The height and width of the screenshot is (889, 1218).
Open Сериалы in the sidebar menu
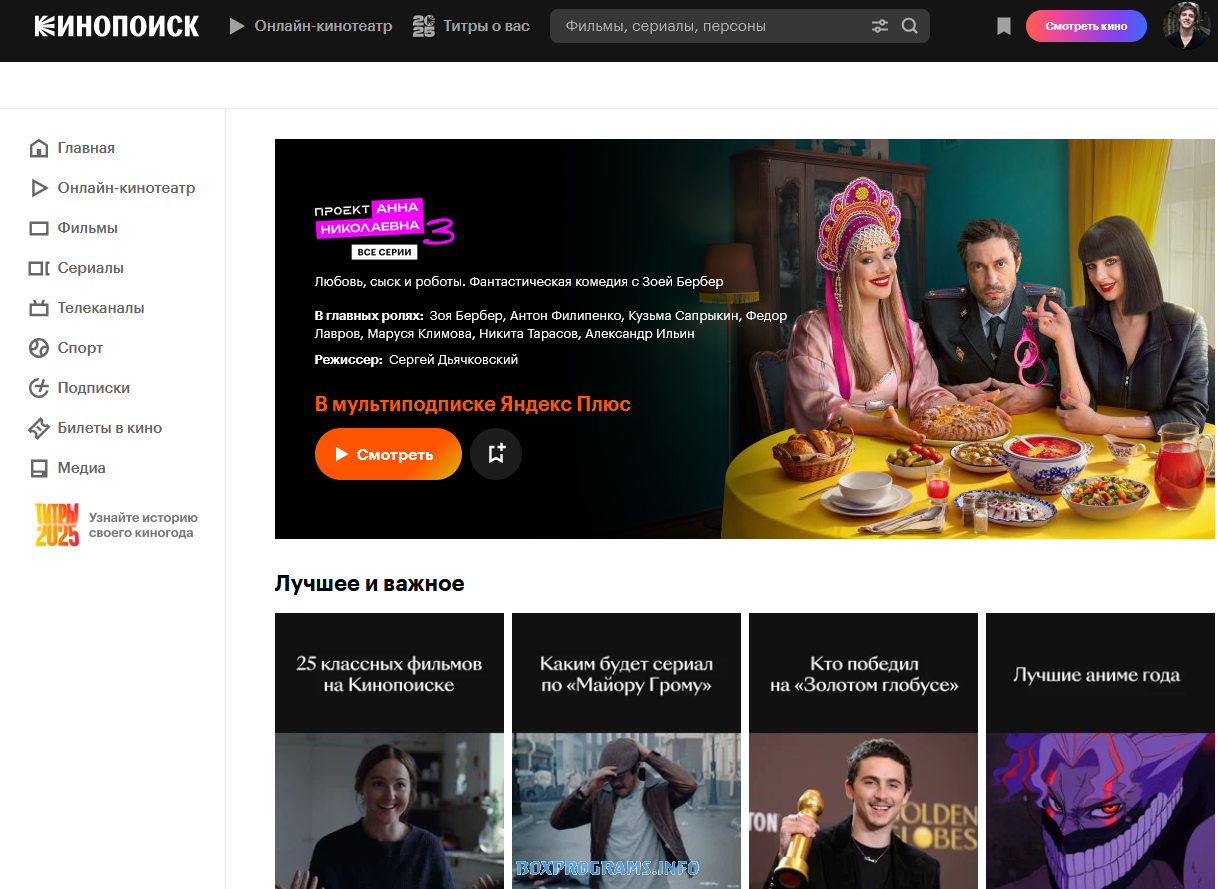[90, 268]
